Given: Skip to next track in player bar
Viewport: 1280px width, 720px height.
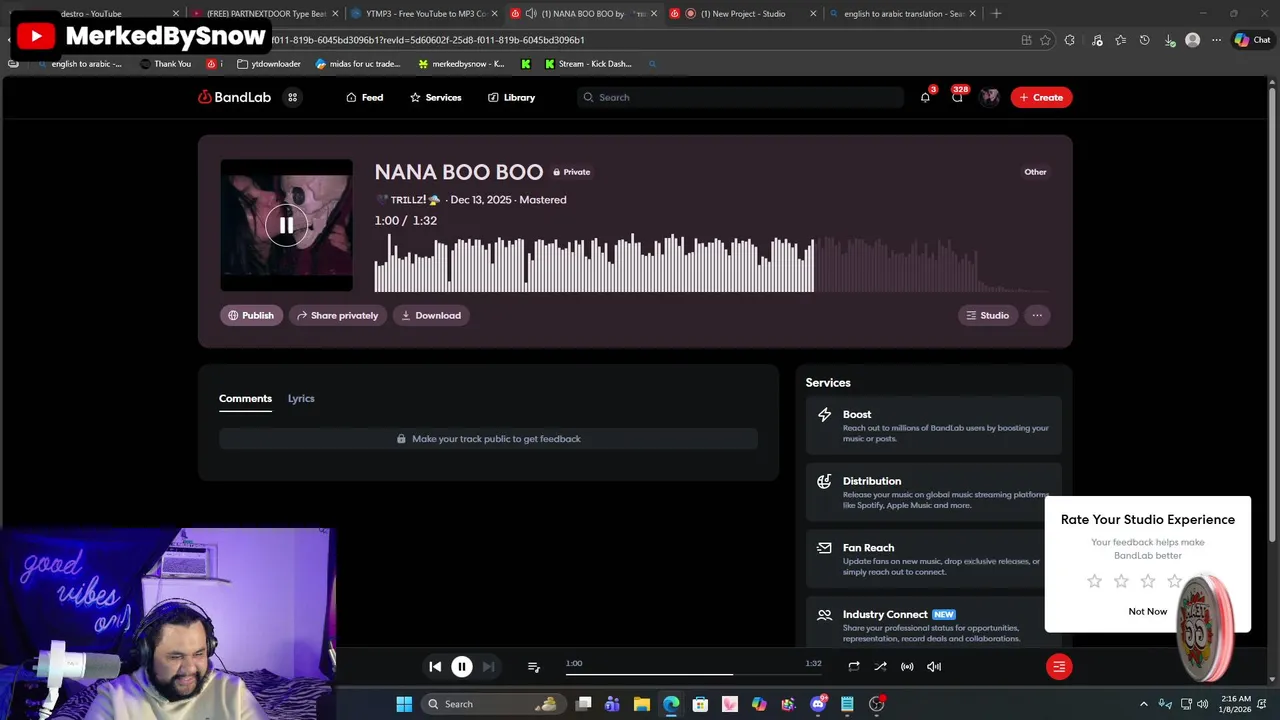Looking at the screenshot, I should [x=488, y=666].
